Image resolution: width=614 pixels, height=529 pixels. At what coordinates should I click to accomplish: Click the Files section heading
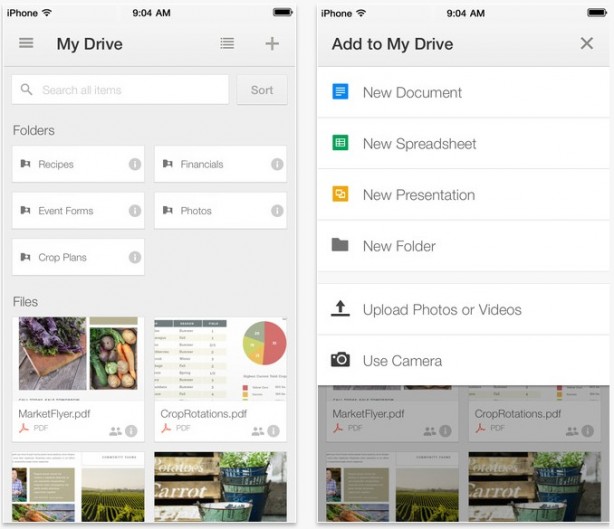pos(25,302)
